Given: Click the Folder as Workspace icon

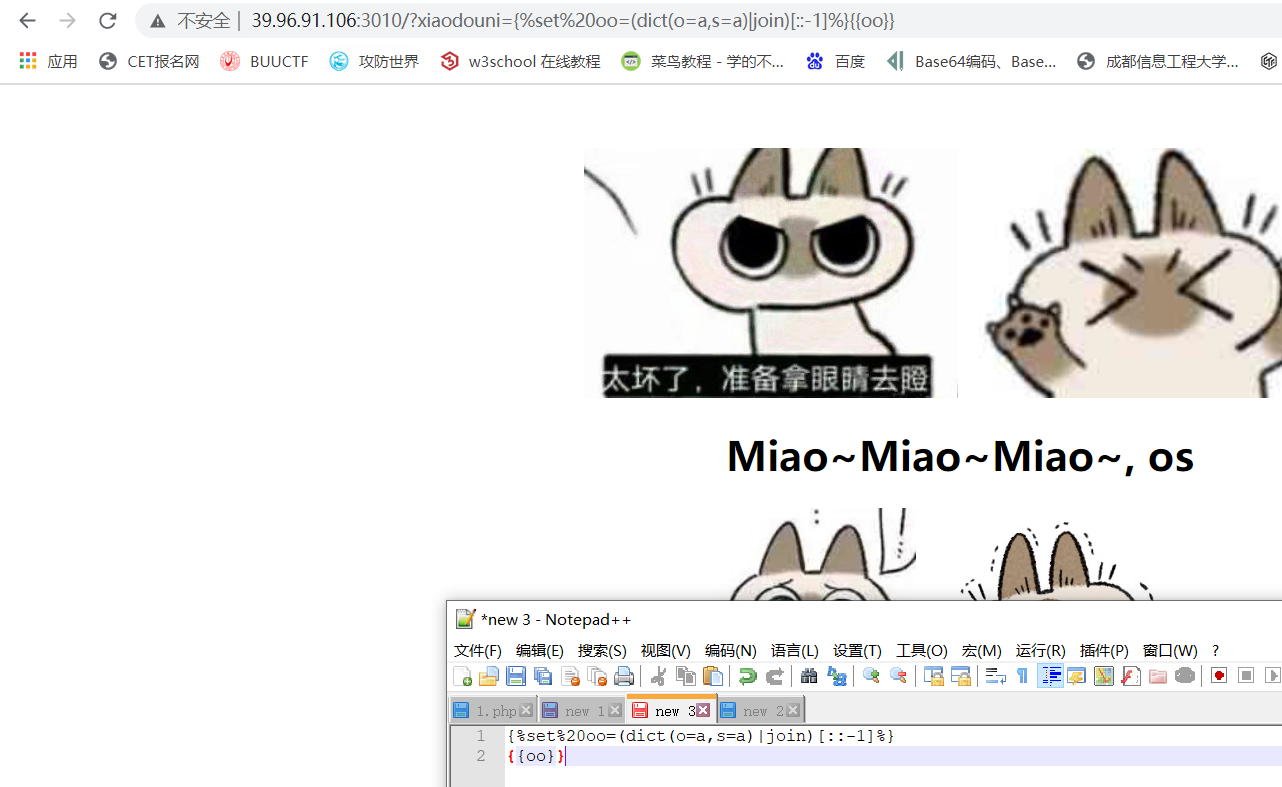Looking at the screenshot, I should [1158, 676].
